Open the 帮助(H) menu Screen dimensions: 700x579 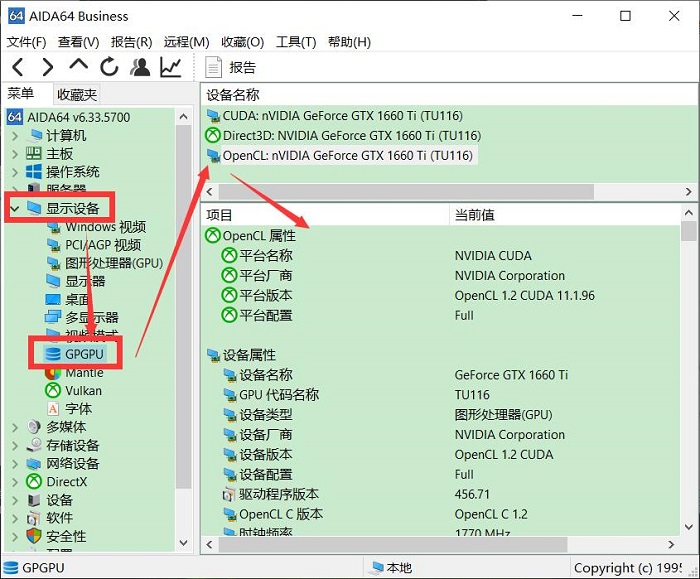pyautogui.click(x=349, y=42)
